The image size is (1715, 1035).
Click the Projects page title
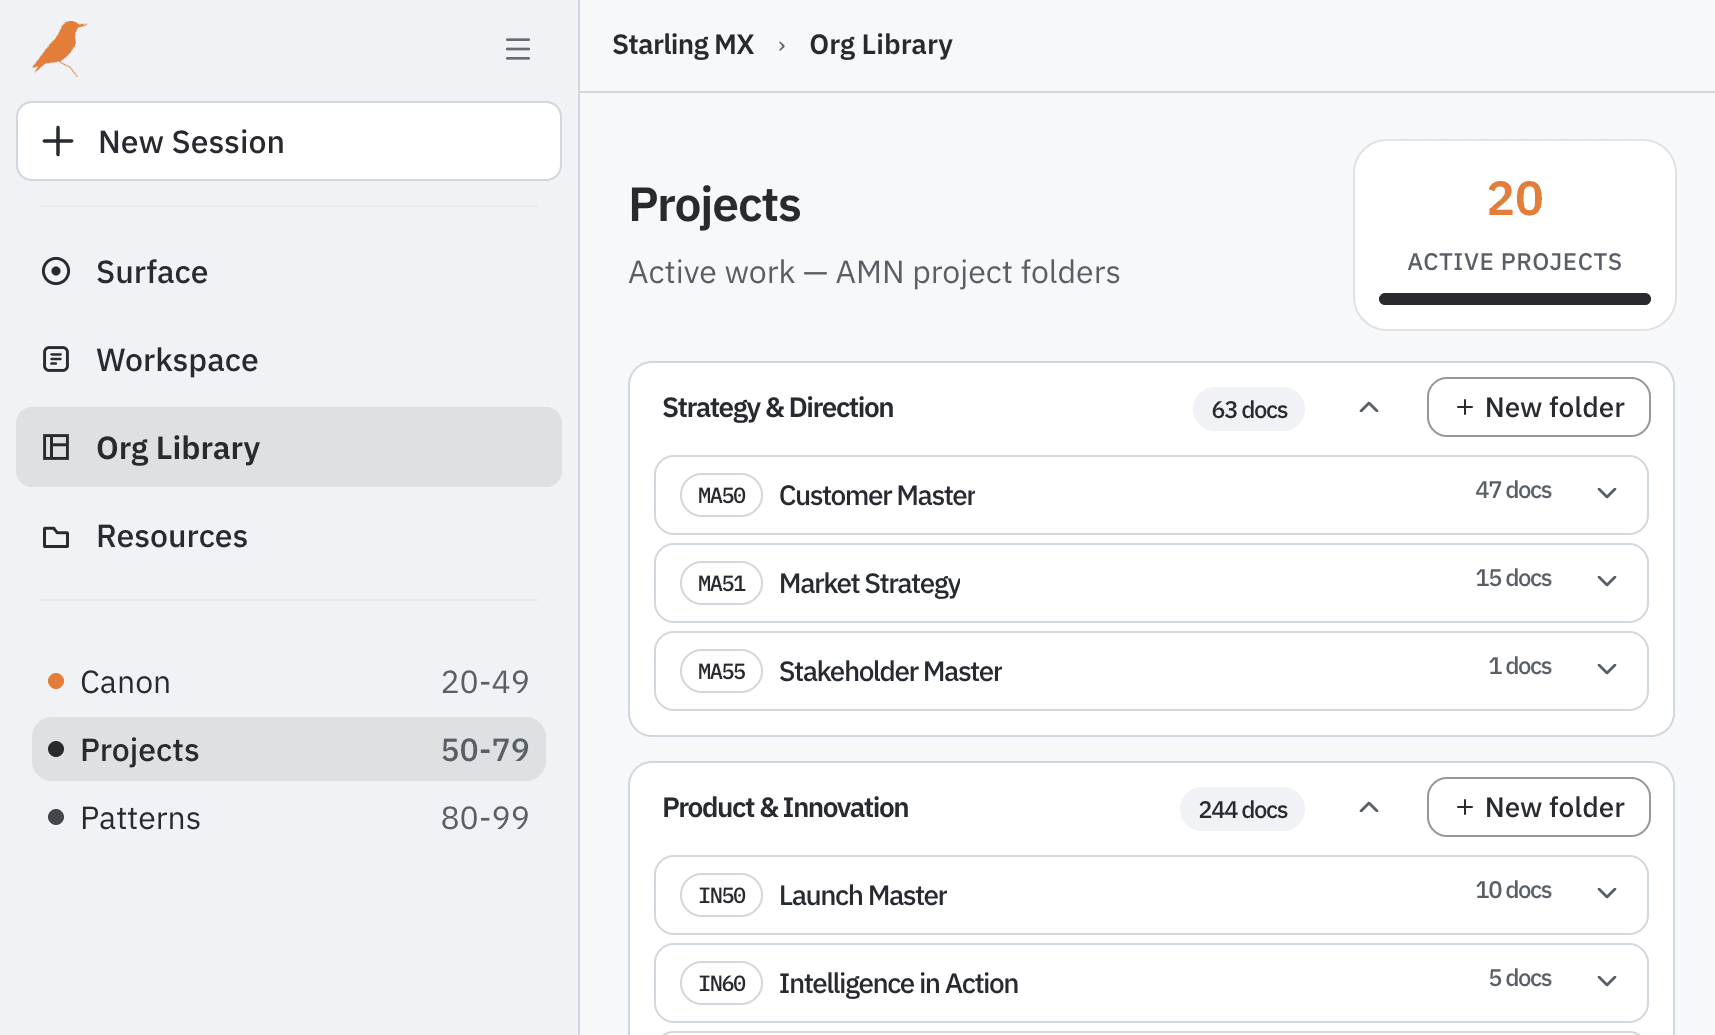click(x=715, y=205)
